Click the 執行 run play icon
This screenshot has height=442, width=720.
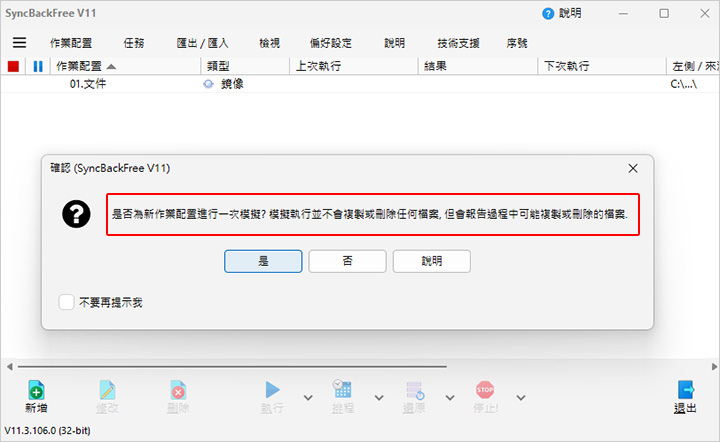pos(272,390)
